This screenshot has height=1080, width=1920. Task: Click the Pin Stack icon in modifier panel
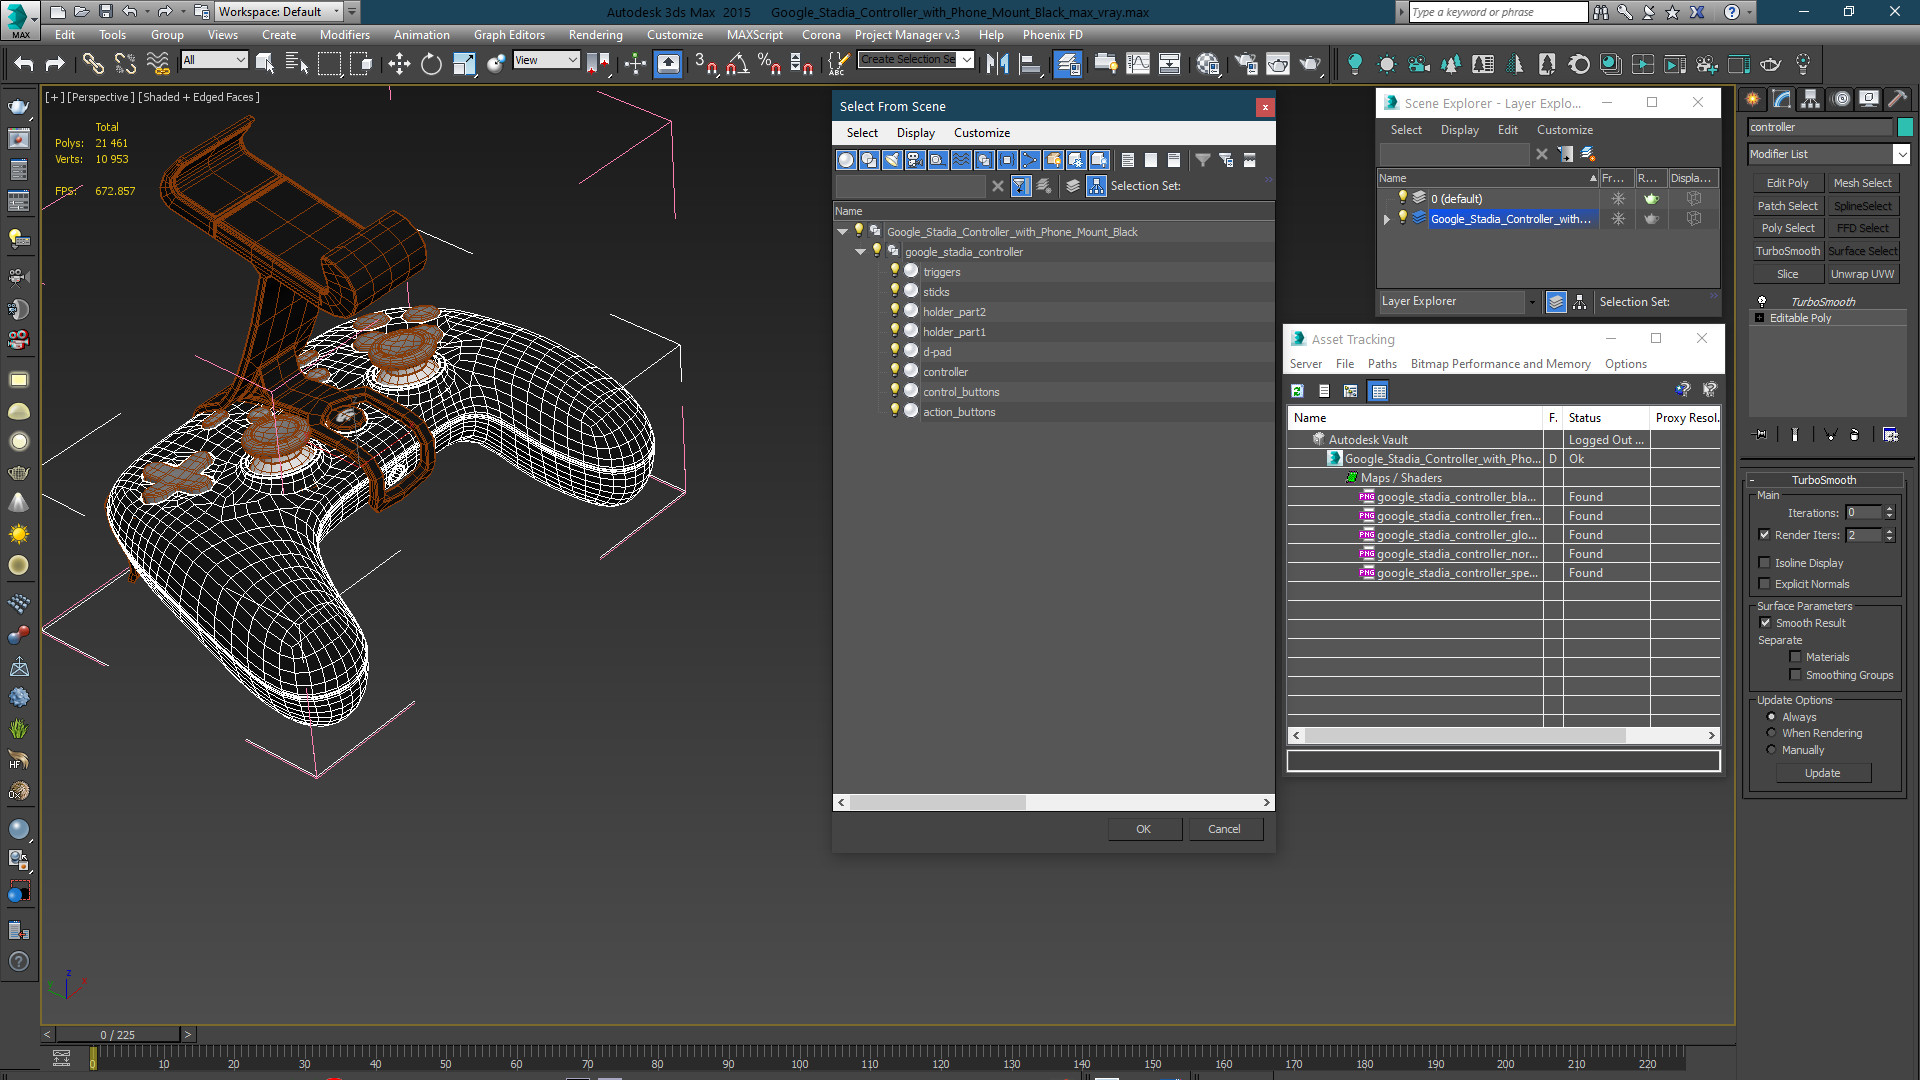(x=1761, y=435)
